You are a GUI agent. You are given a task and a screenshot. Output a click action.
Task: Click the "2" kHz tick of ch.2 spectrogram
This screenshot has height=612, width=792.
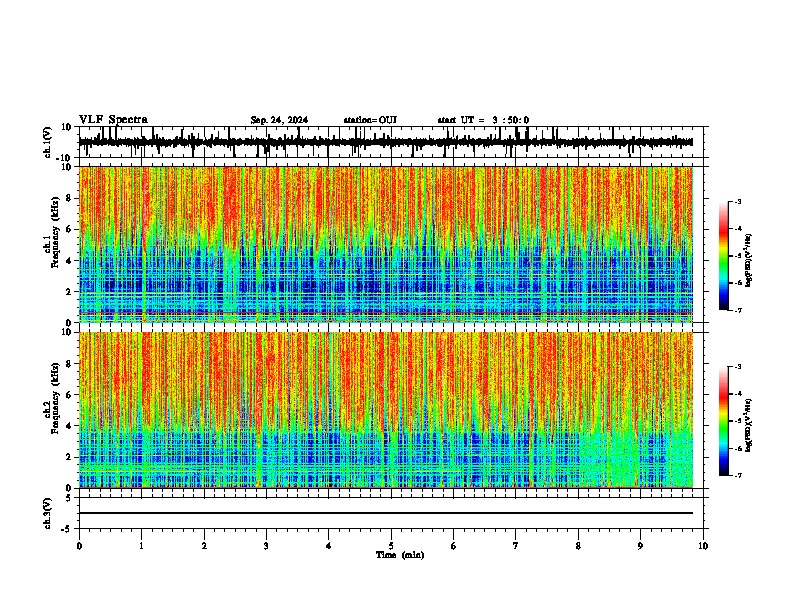pos(69,457)
